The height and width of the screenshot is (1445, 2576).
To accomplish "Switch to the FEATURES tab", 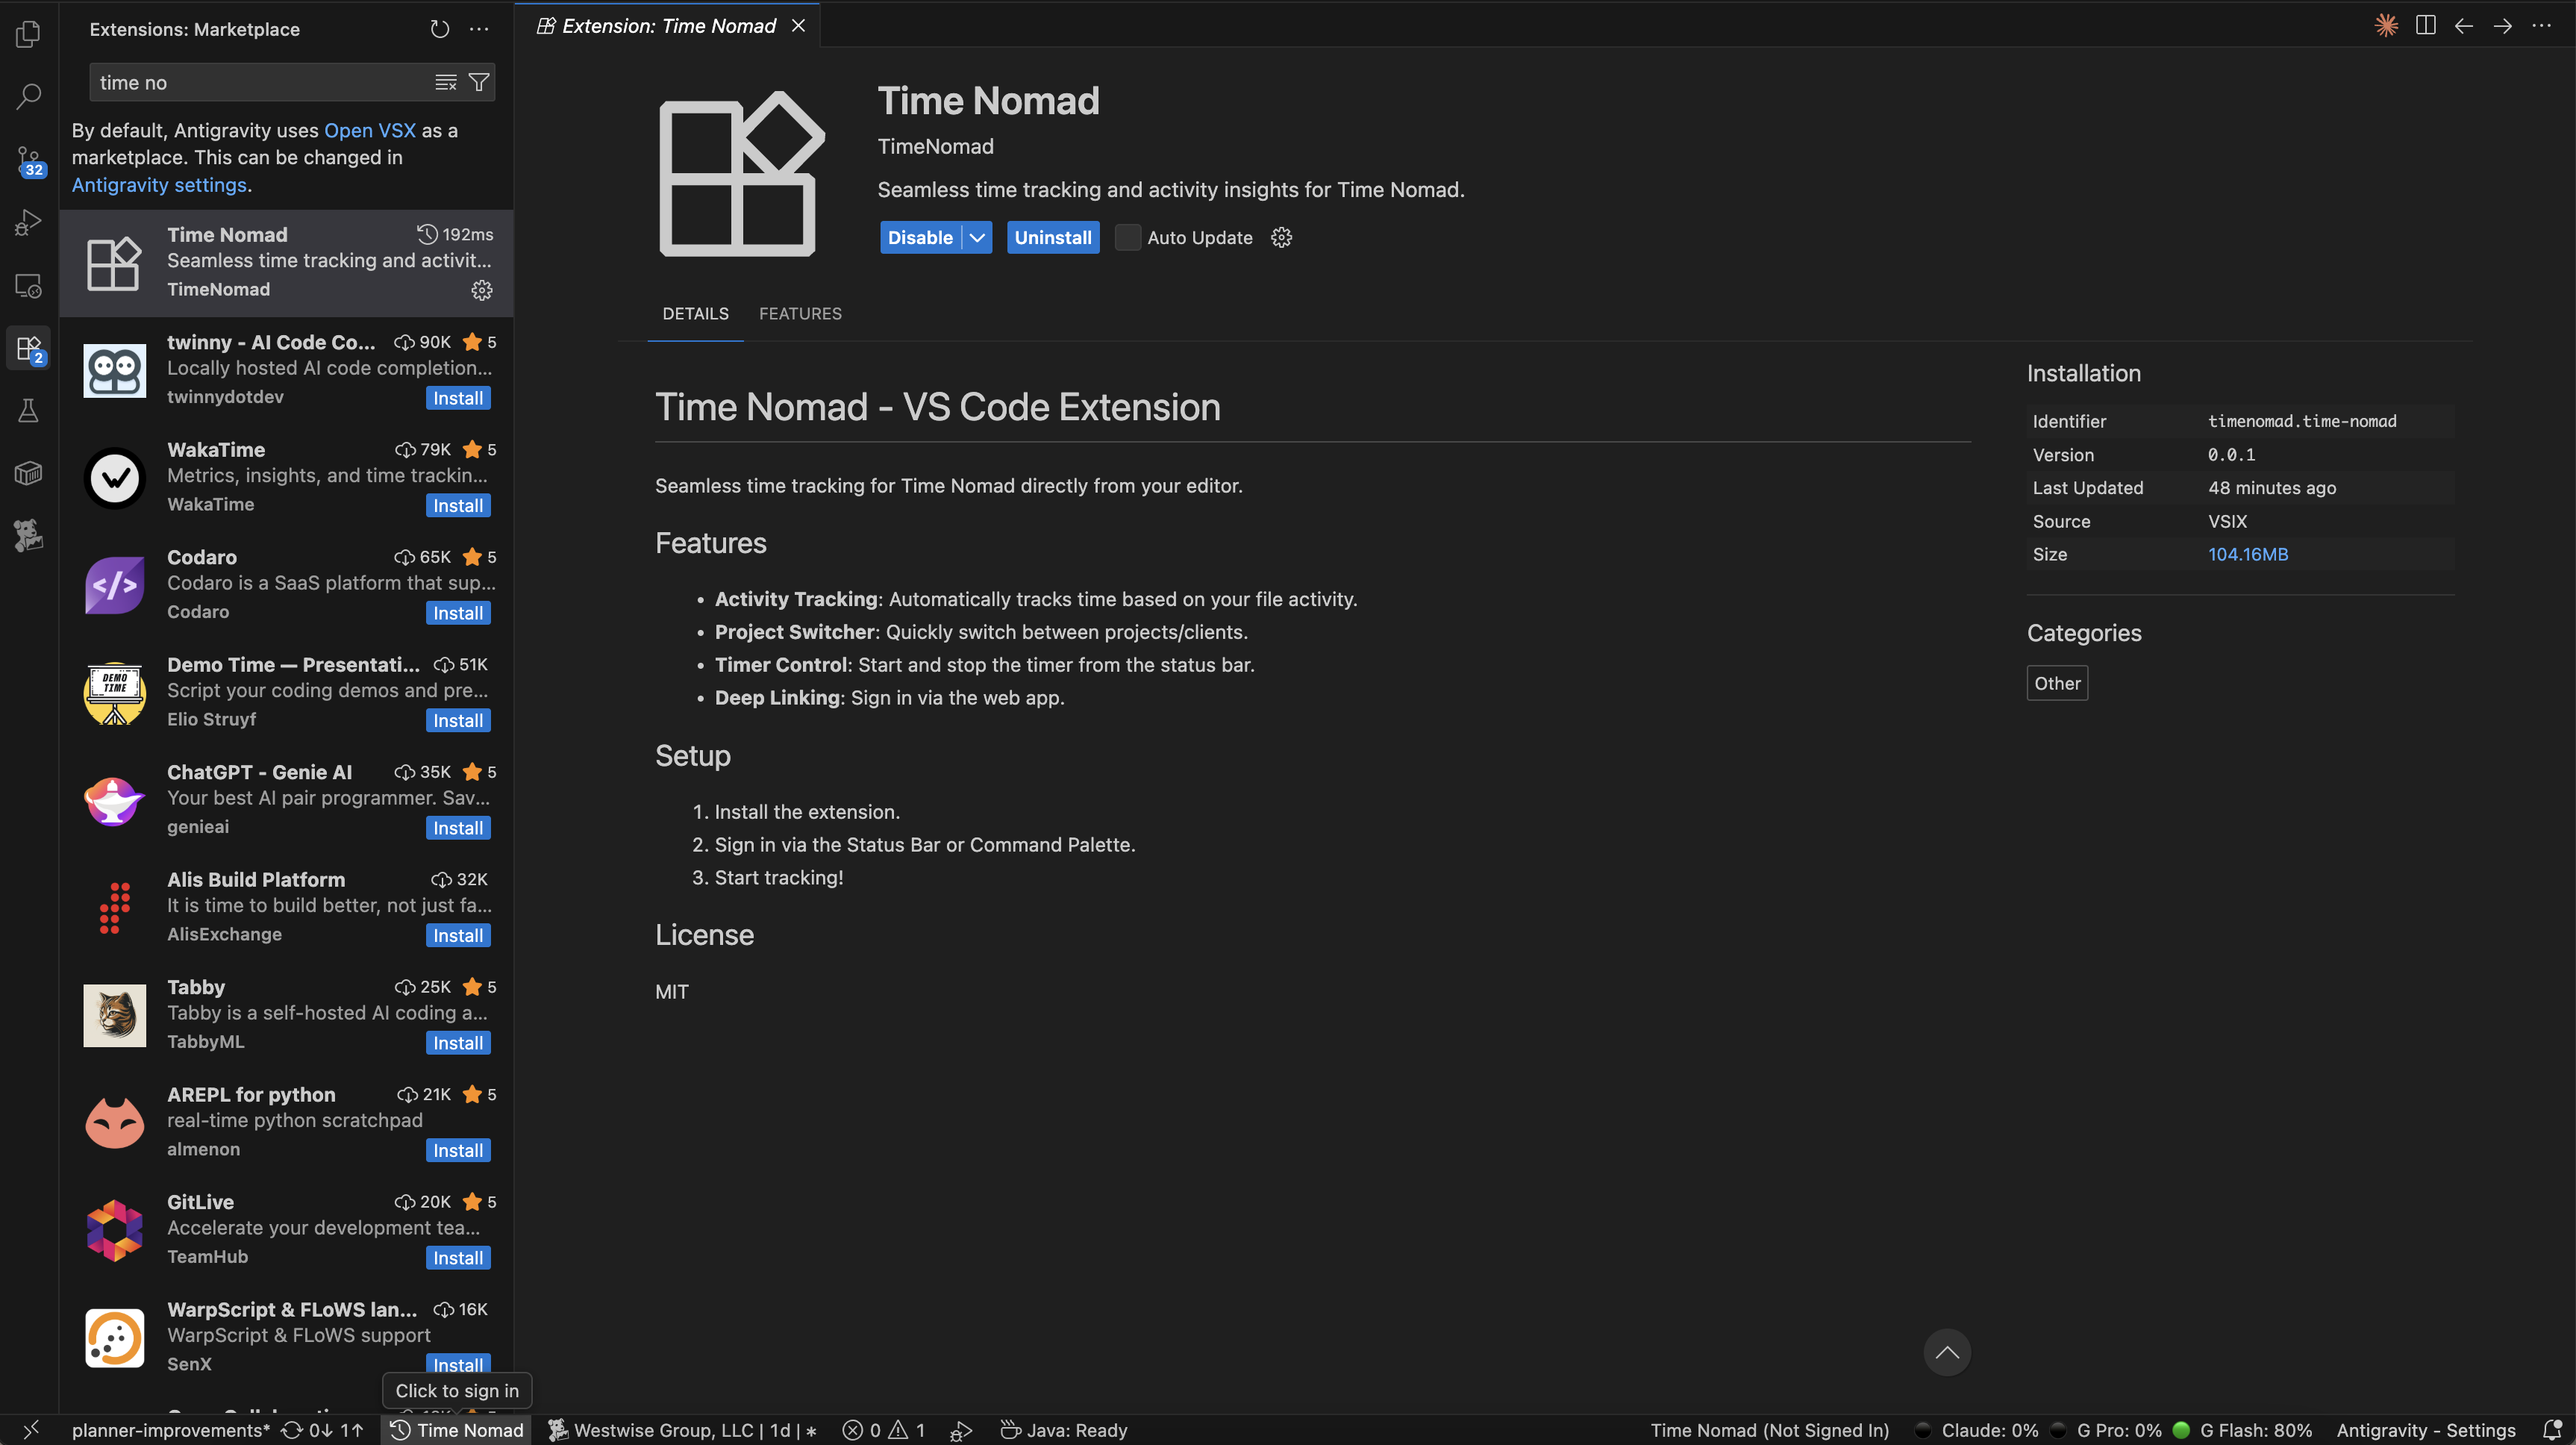I will pyautogui.click(x=800, y=313).
